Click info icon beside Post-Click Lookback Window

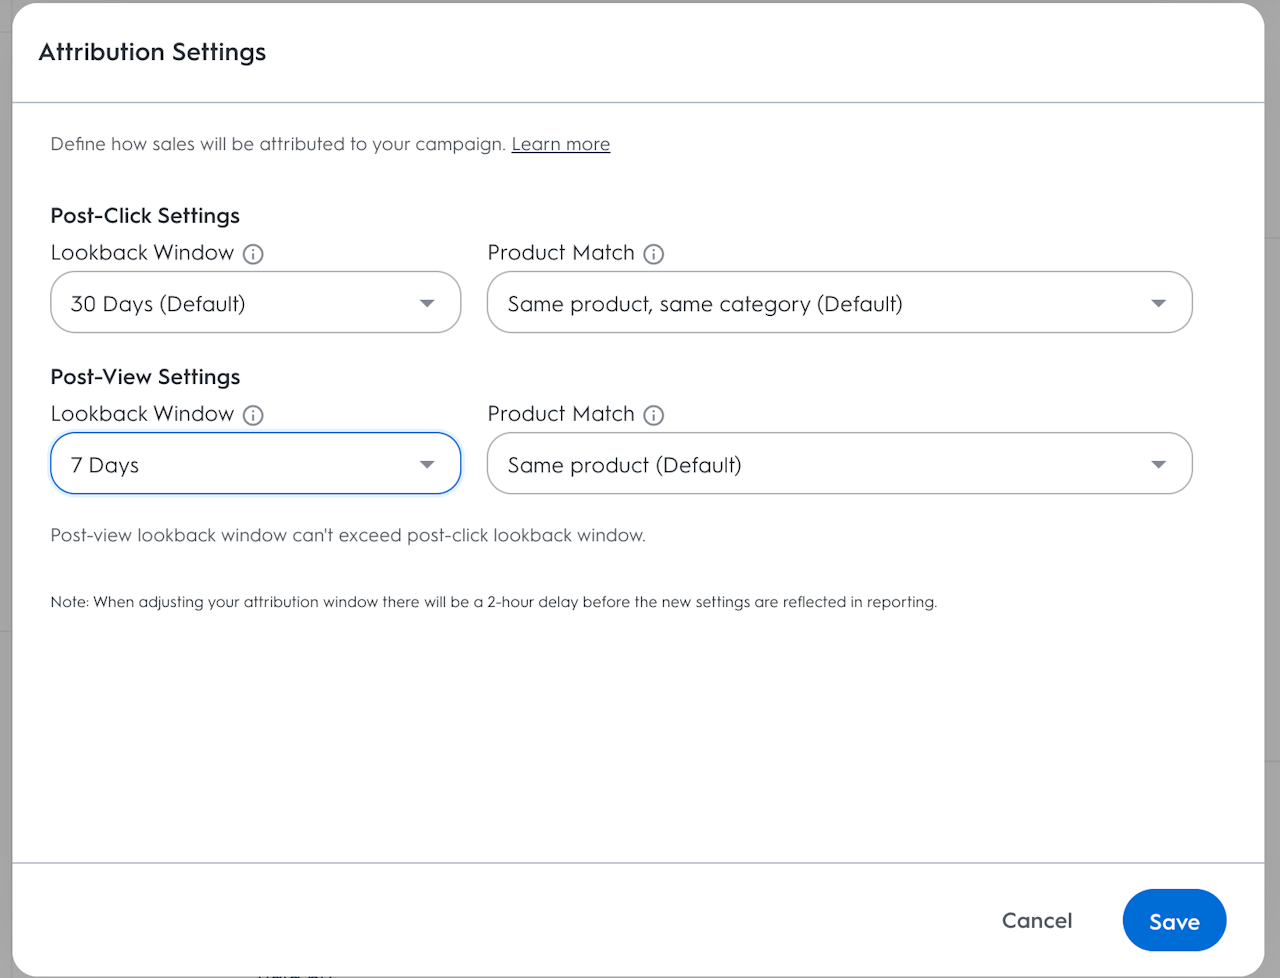(x=254, y=254)
